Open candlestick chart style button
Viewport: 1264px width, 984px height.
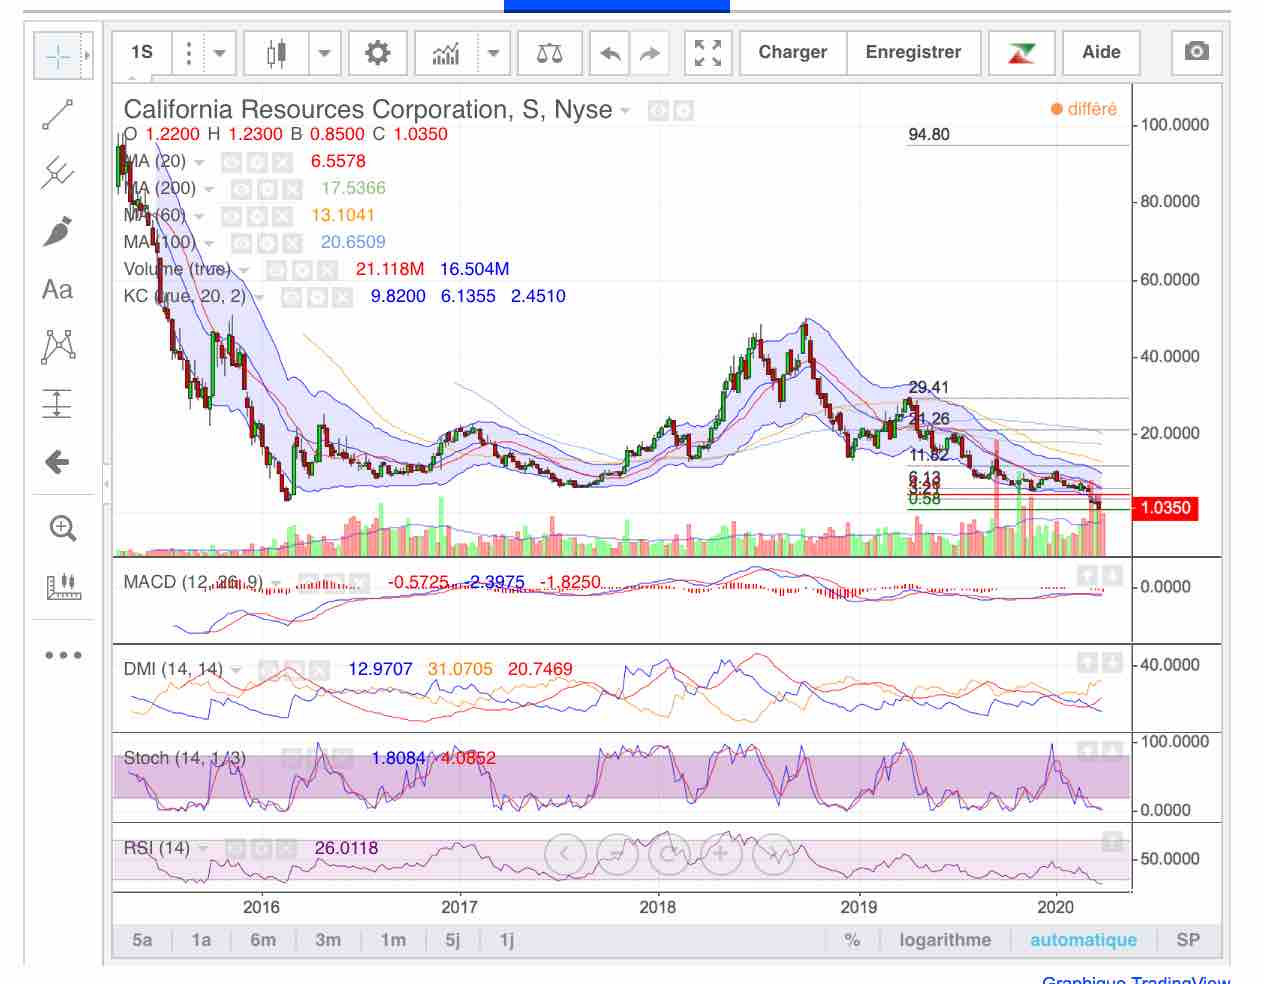(x=276, y=53)
